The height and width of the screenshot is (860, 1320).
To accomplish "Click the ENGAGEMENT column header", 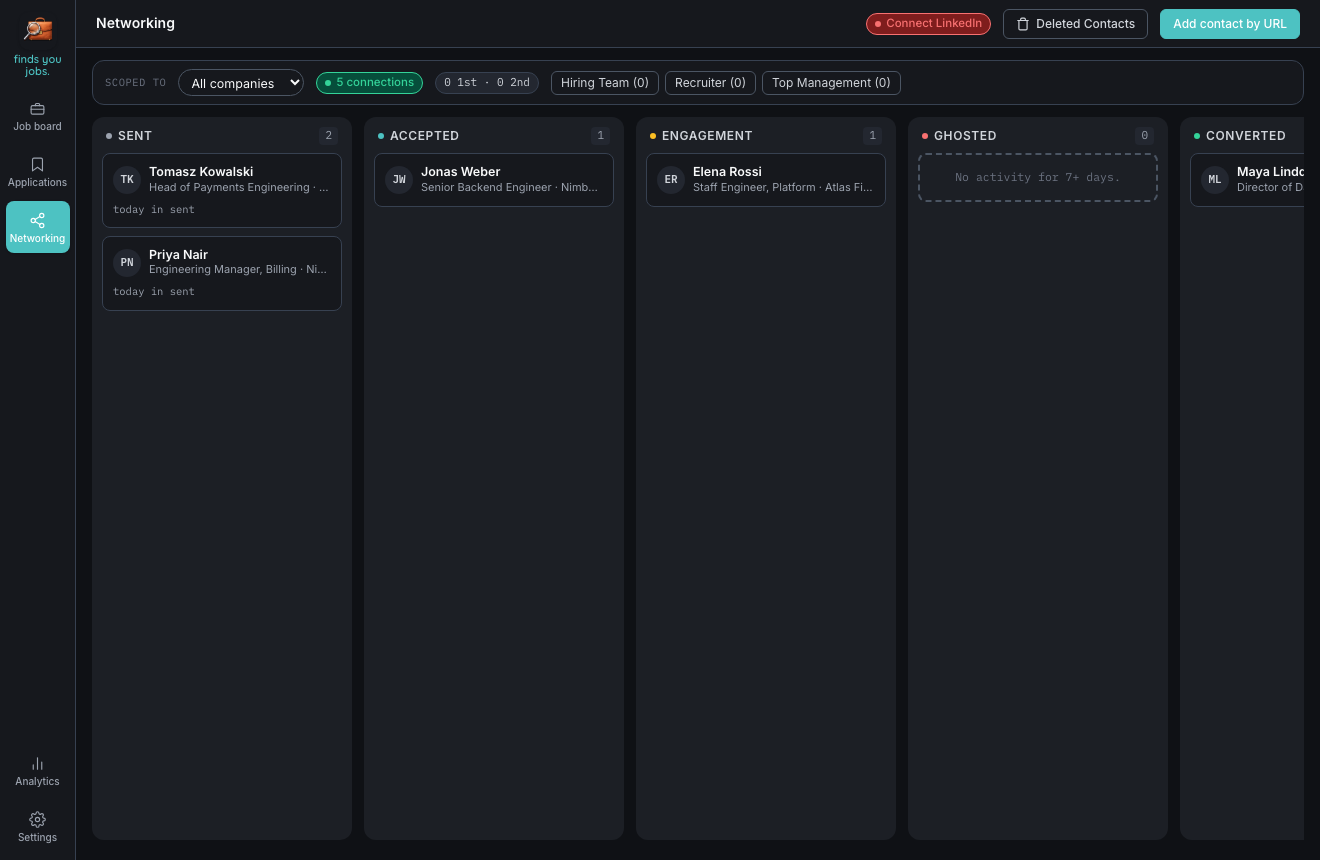I will (x=707, y=136).
